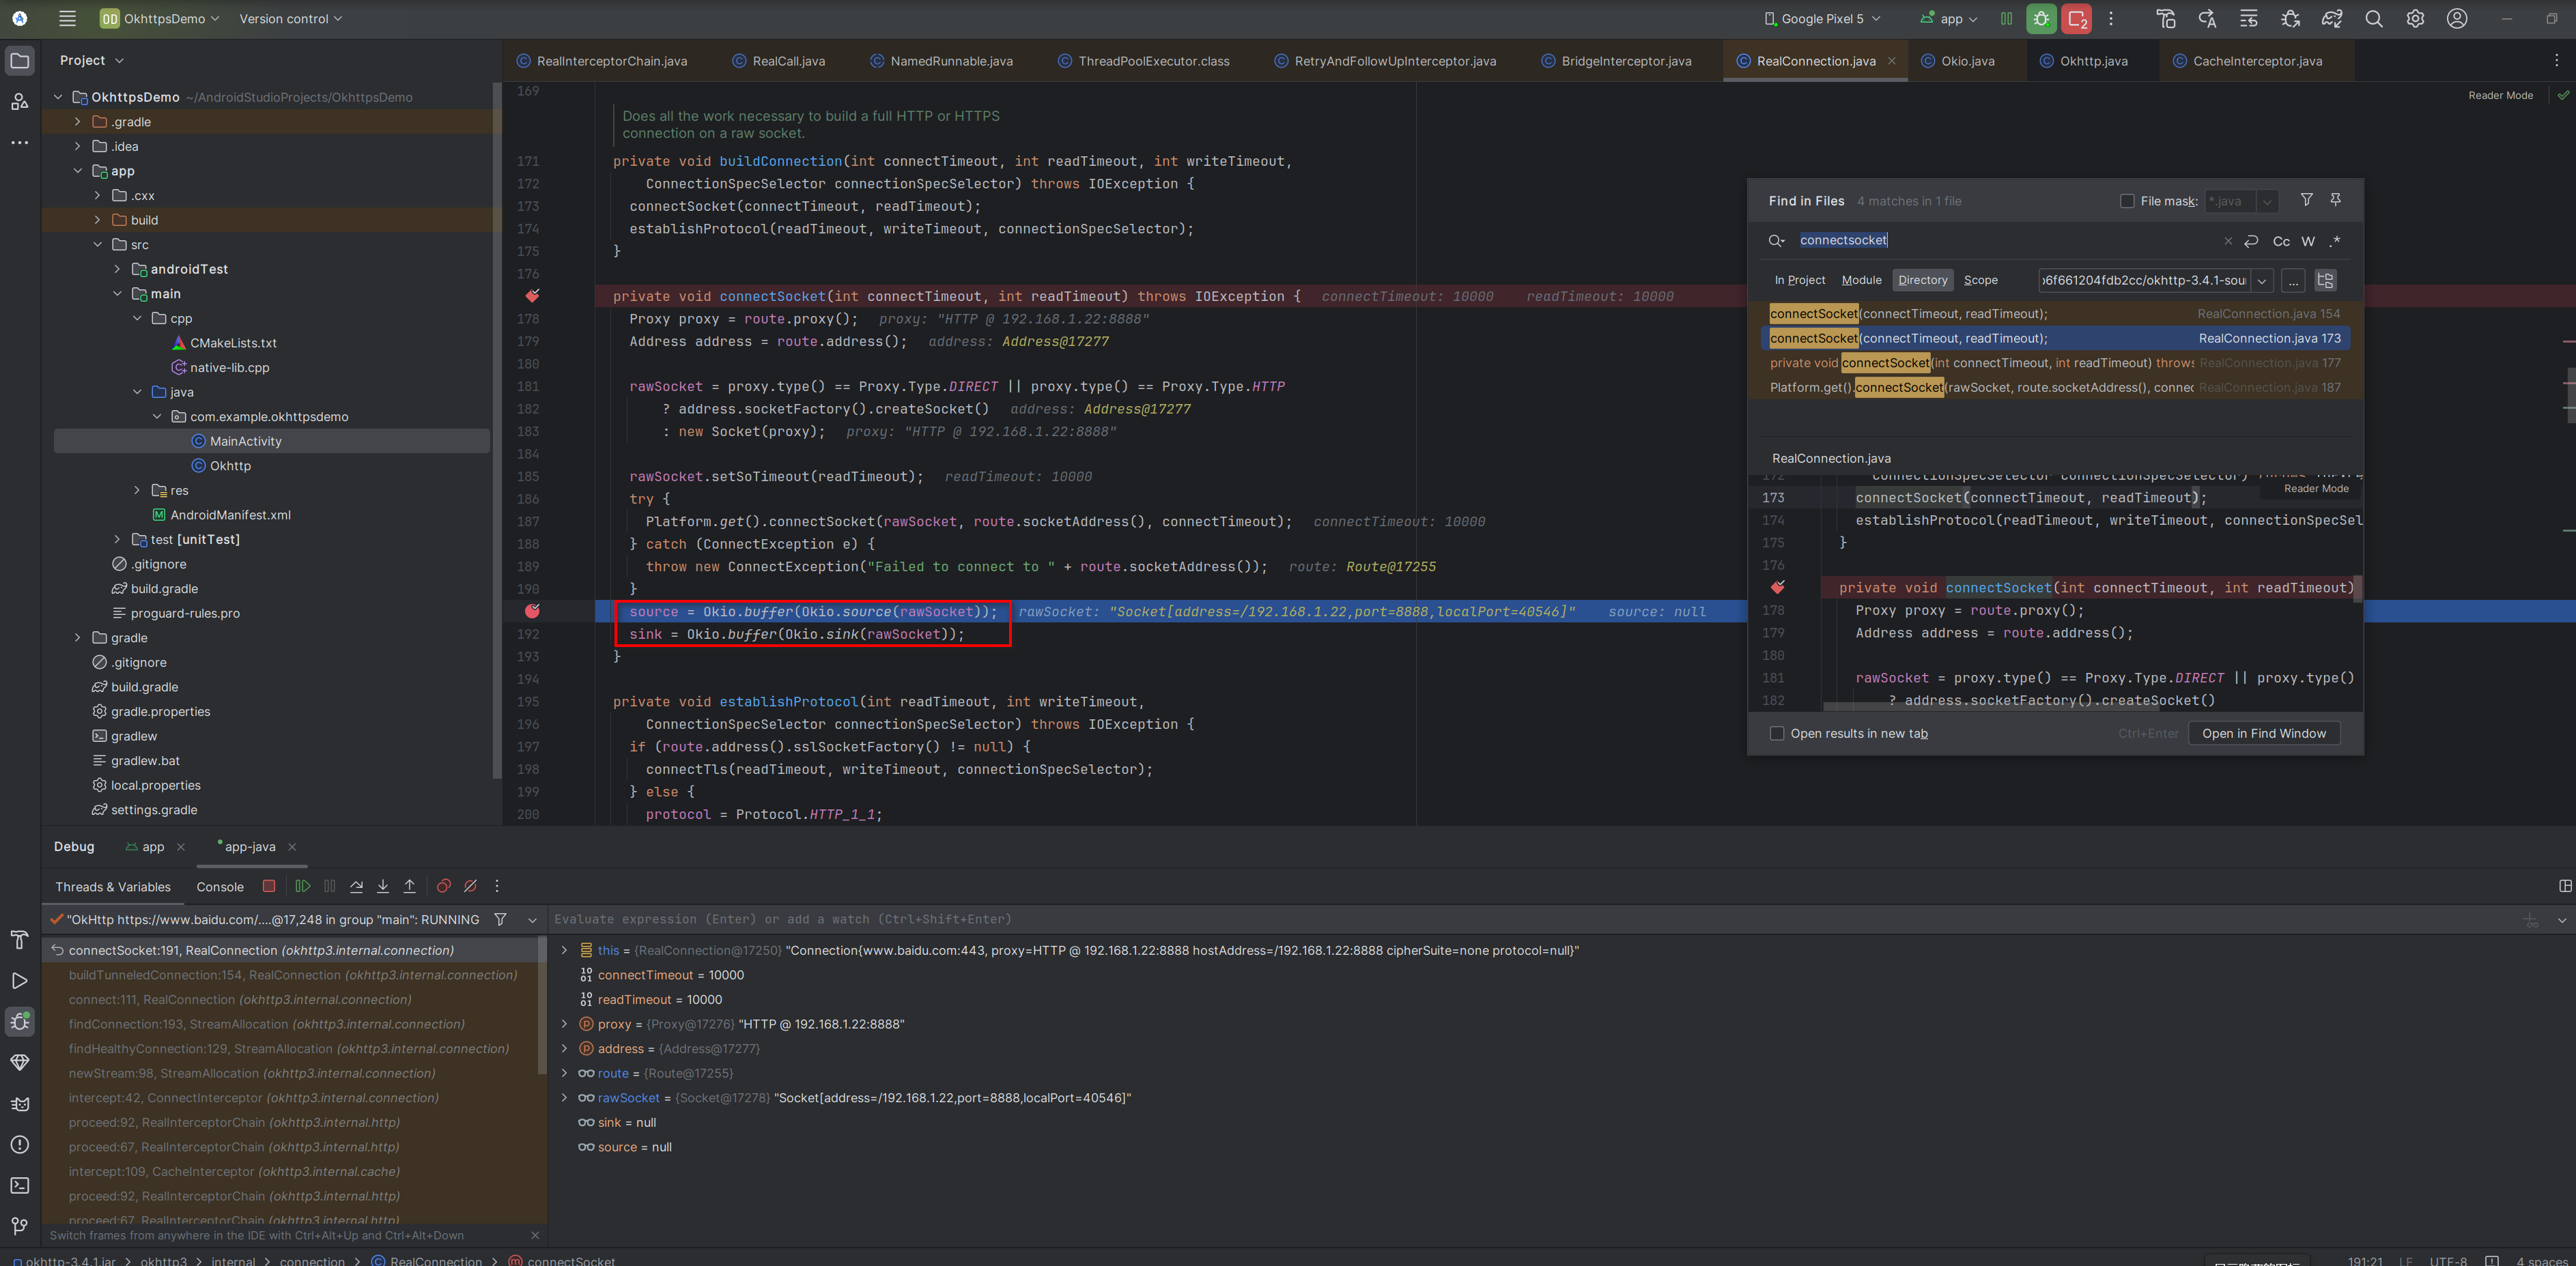The width and height of the screenshot is (2576, 1266).
Task: Open Problems tool window icon in sidebar
Action: pyautogui.click(x=19, y=1144)
